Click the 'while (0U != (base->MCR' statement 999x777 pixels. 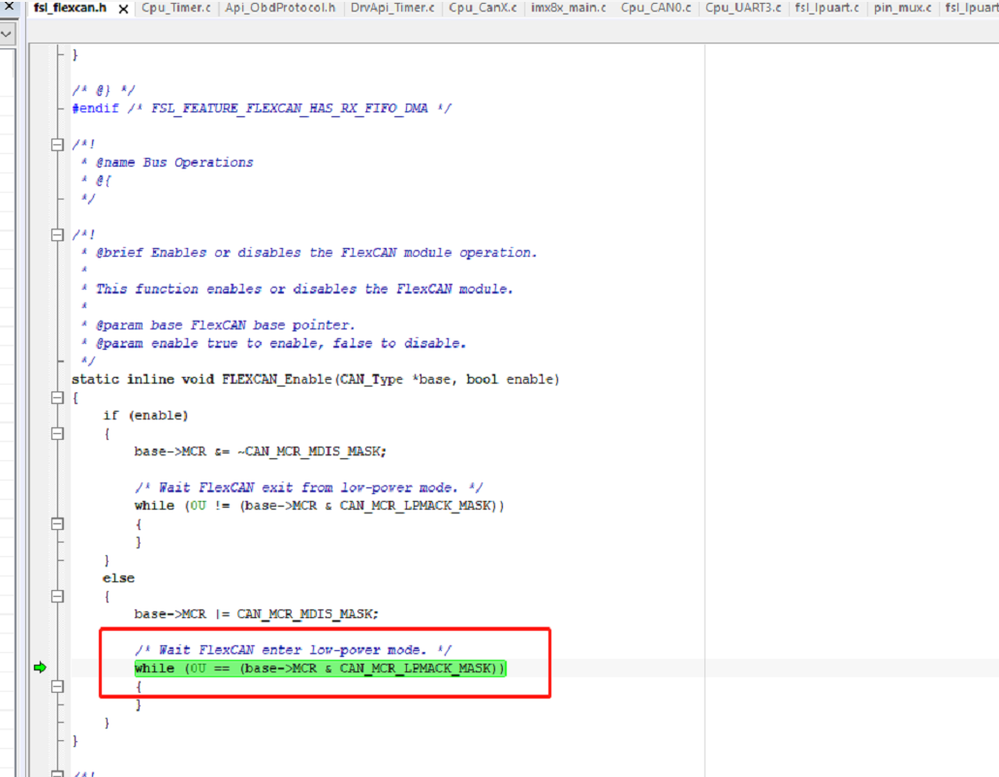click(319, 506)
